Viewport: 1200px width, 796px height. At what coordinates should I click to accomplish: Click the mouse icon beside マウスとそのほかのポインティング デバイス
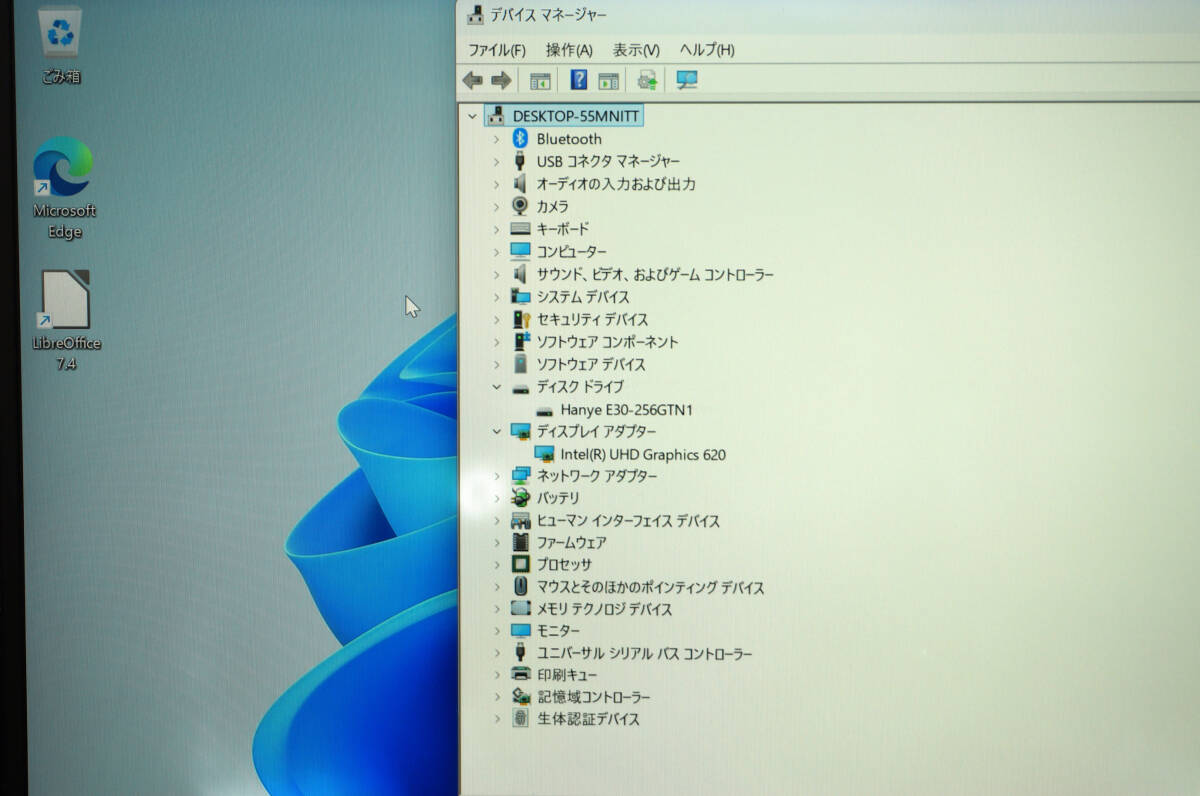520,587
